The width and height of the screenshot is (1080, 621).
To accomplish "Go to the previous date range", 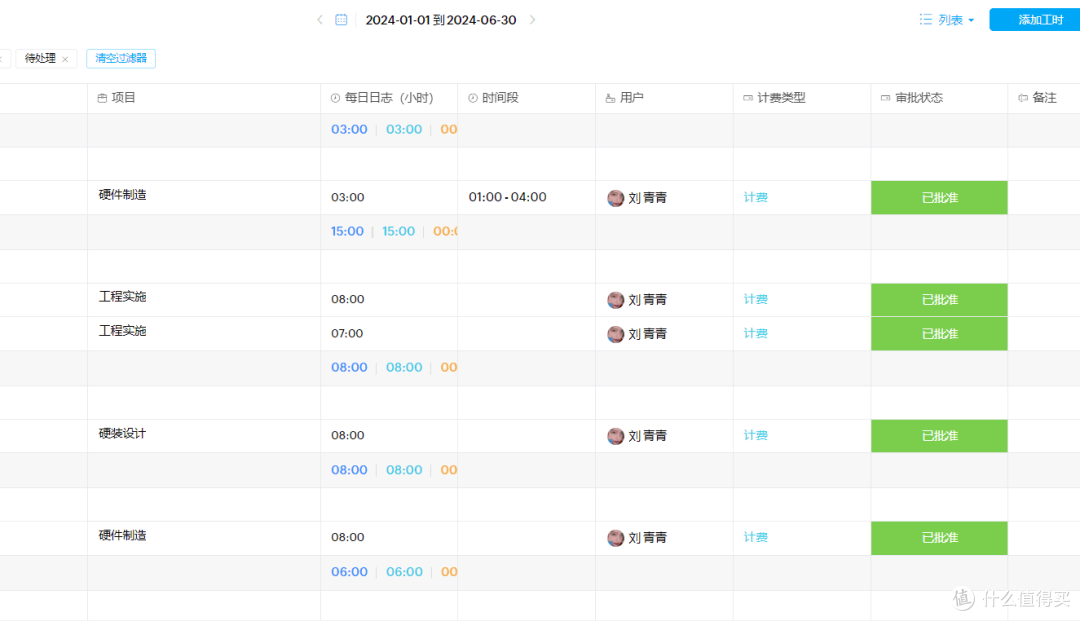I will [x=320, y=20].
